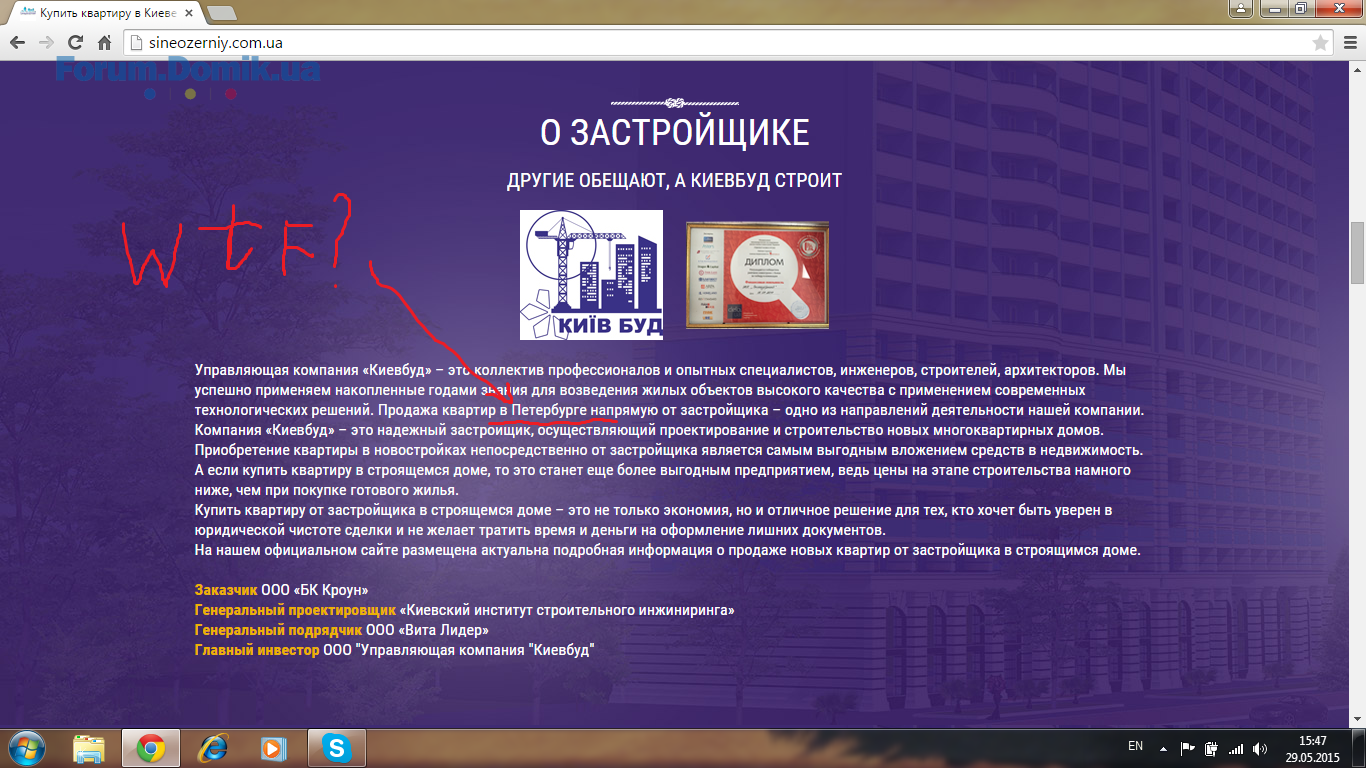The image size is (1366, 768).
Task: Click the Генеральный подрядчик label
Action: (x=278, y=630)
